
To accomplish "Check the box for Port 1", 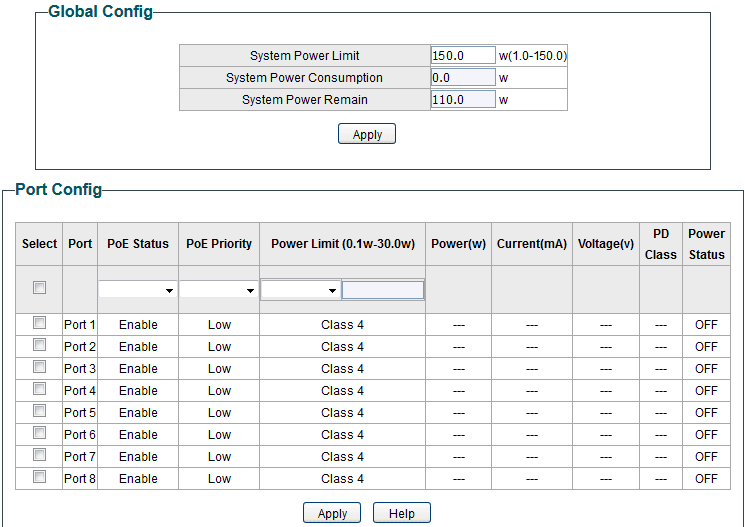I will point(39,323).
